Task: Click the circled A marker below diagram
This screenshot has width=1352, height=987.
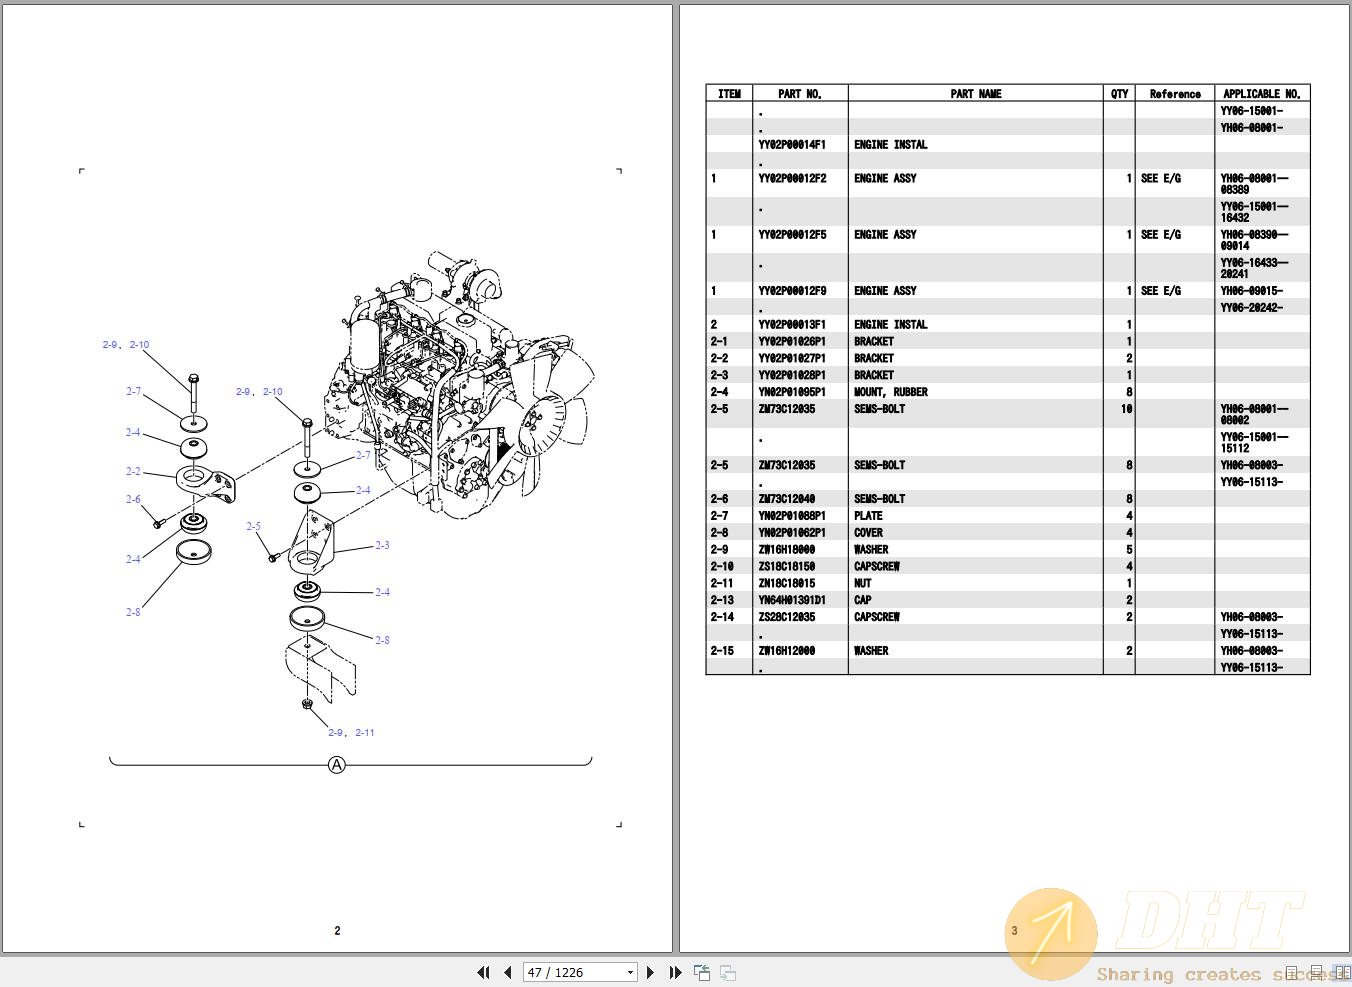Action: click(x=337, y=765)
